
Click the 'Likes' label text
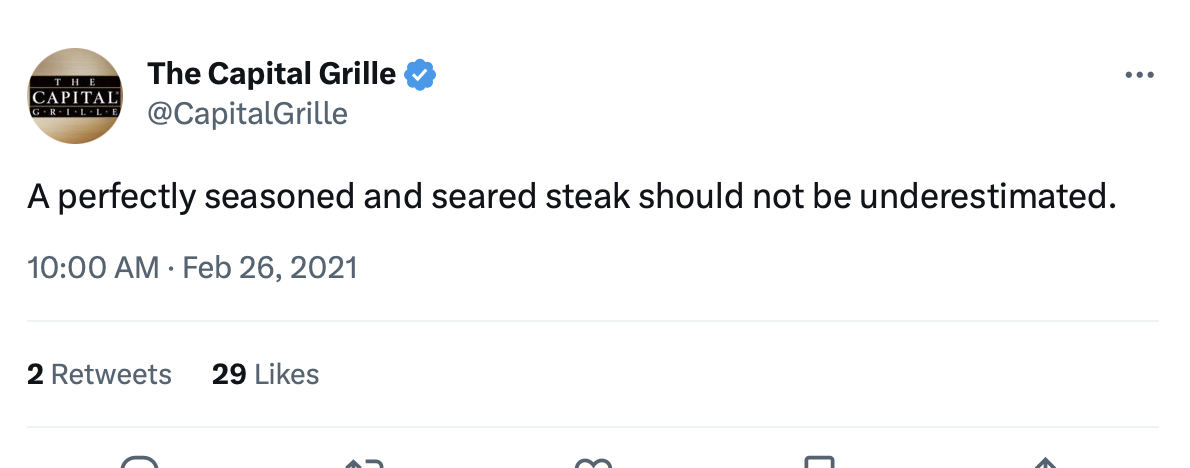tap(287, 374)
